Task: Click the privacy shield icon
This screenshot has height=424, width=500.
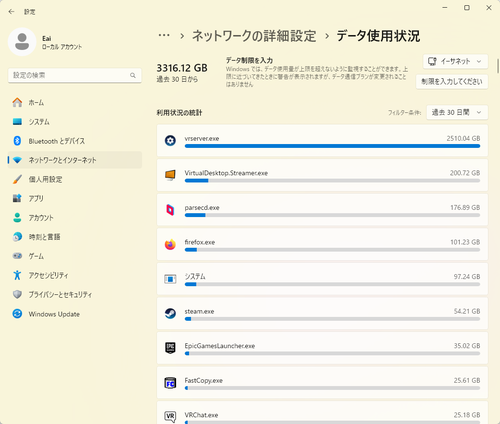Action: point(17,294)
